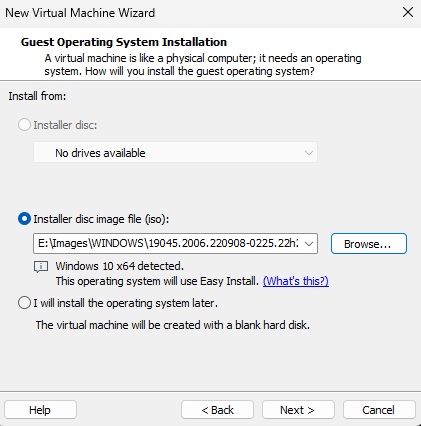Open Help for this wizard

coord(40,410)
